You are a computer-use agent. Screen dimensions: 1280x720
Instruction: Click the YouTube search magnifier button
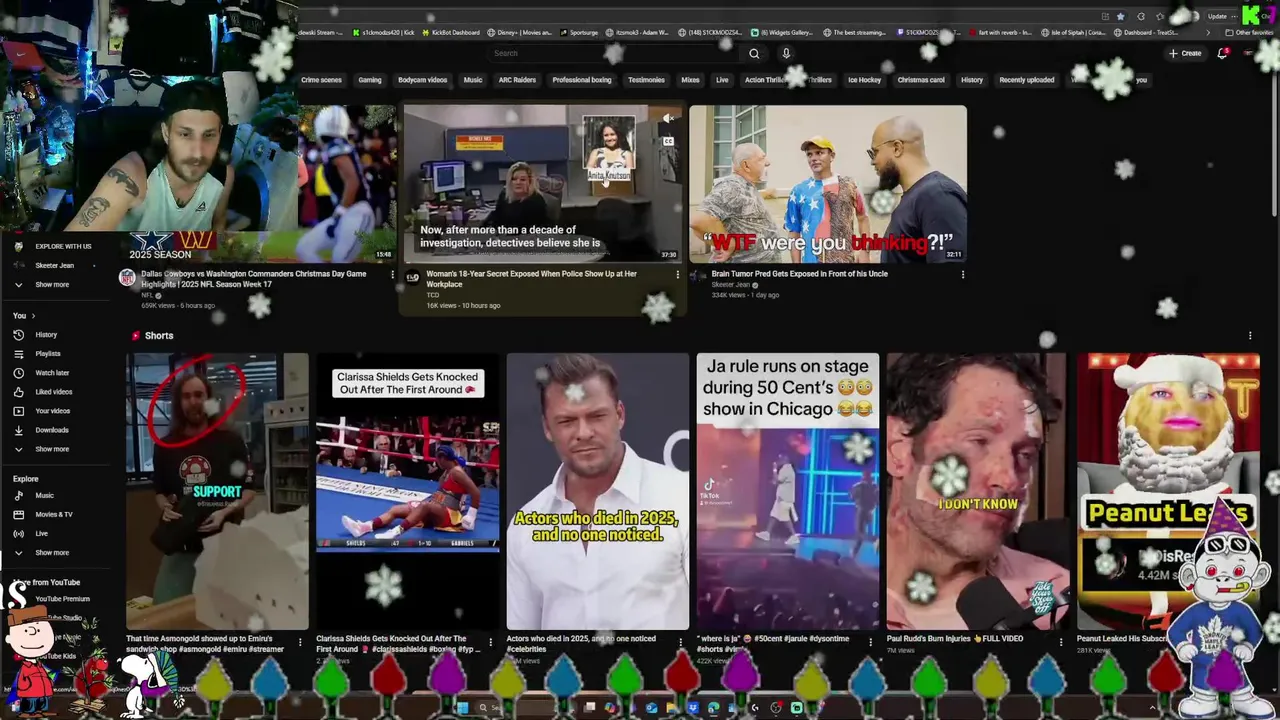pos(754,53)
